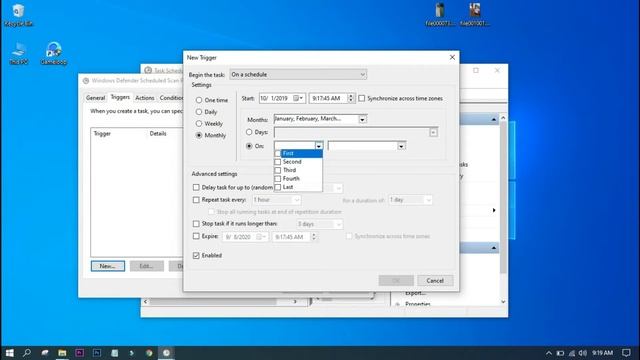Open taskbar Search magnifier
Viewport: 640px width, 360px height.
point(27,353)
